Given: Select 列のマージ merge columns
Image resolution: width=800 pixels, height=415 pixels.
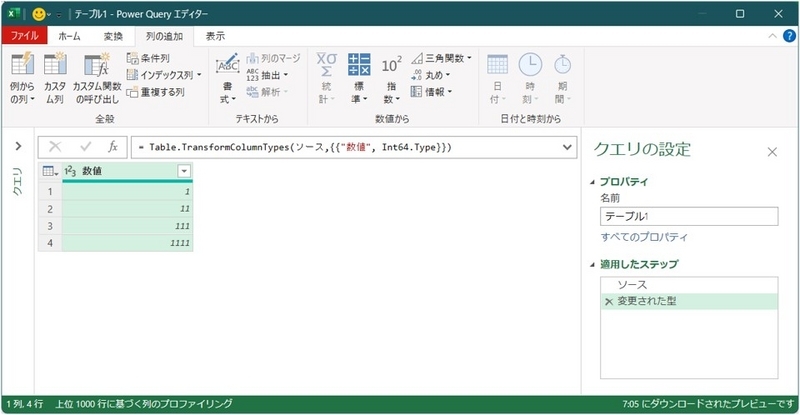Looking at the screenshot, I should tap(273, 58).
